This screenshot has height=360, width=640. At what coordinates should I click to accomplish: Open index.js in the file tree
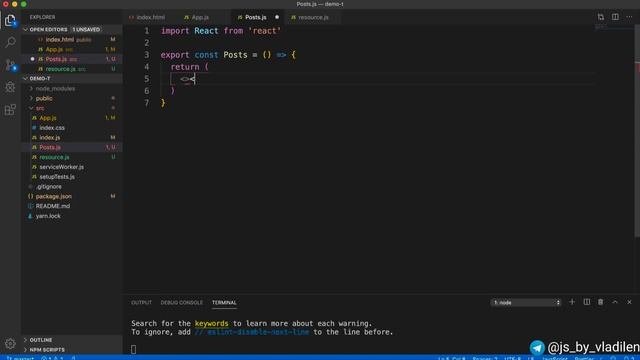(x=72, y=137)
